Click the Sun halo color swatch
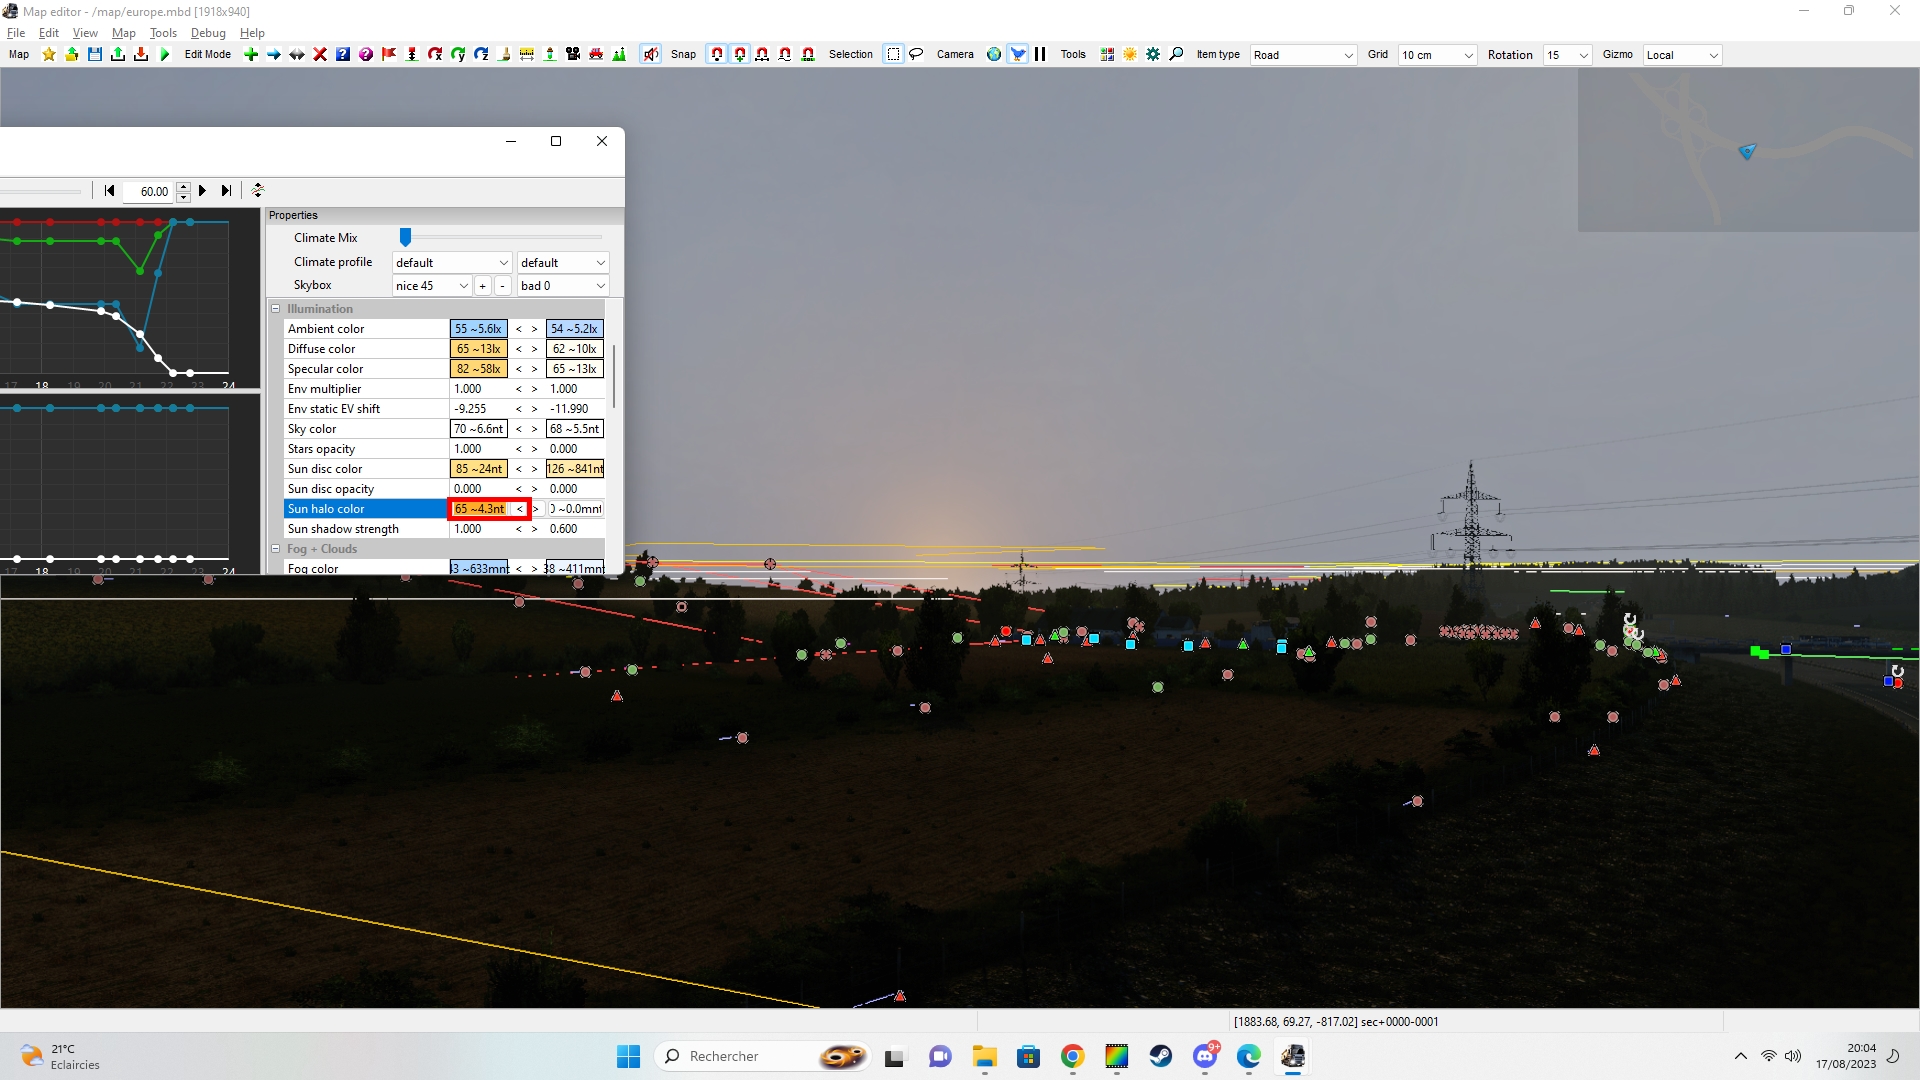 click(x=479, y=509)
